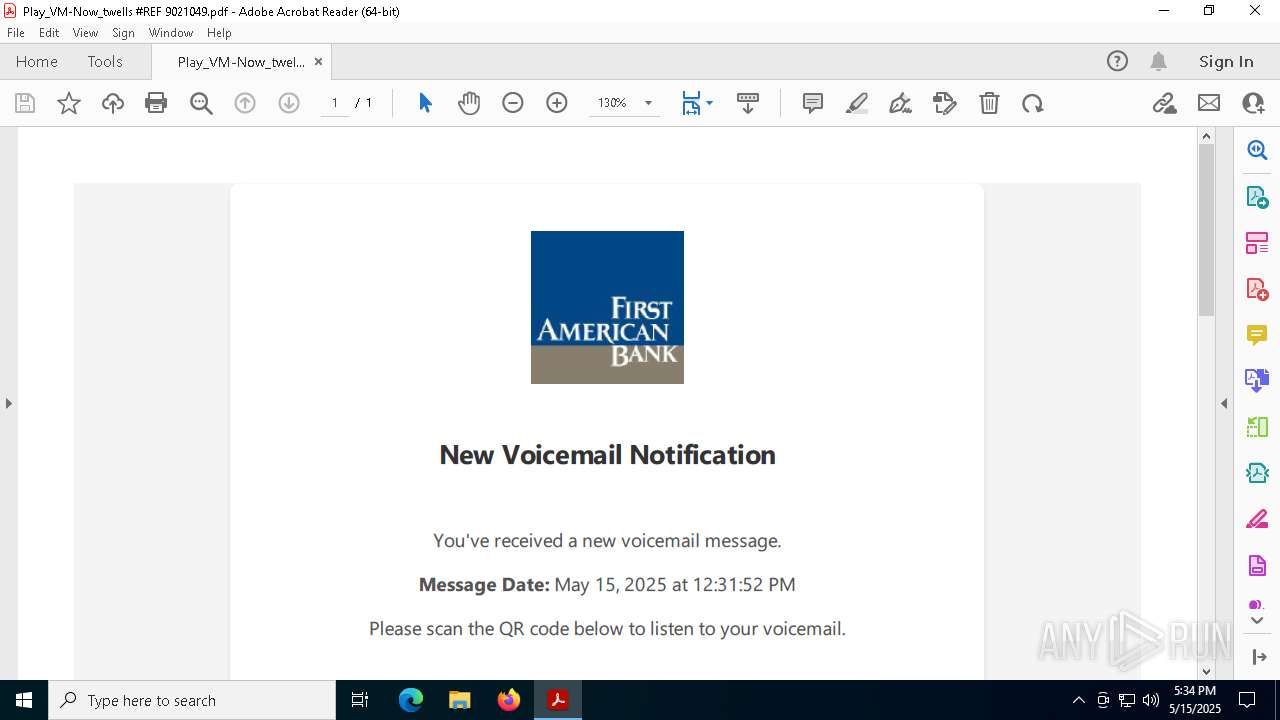Print the document with the printer icon
This screenshot has height=720, width=1280.
156,103
